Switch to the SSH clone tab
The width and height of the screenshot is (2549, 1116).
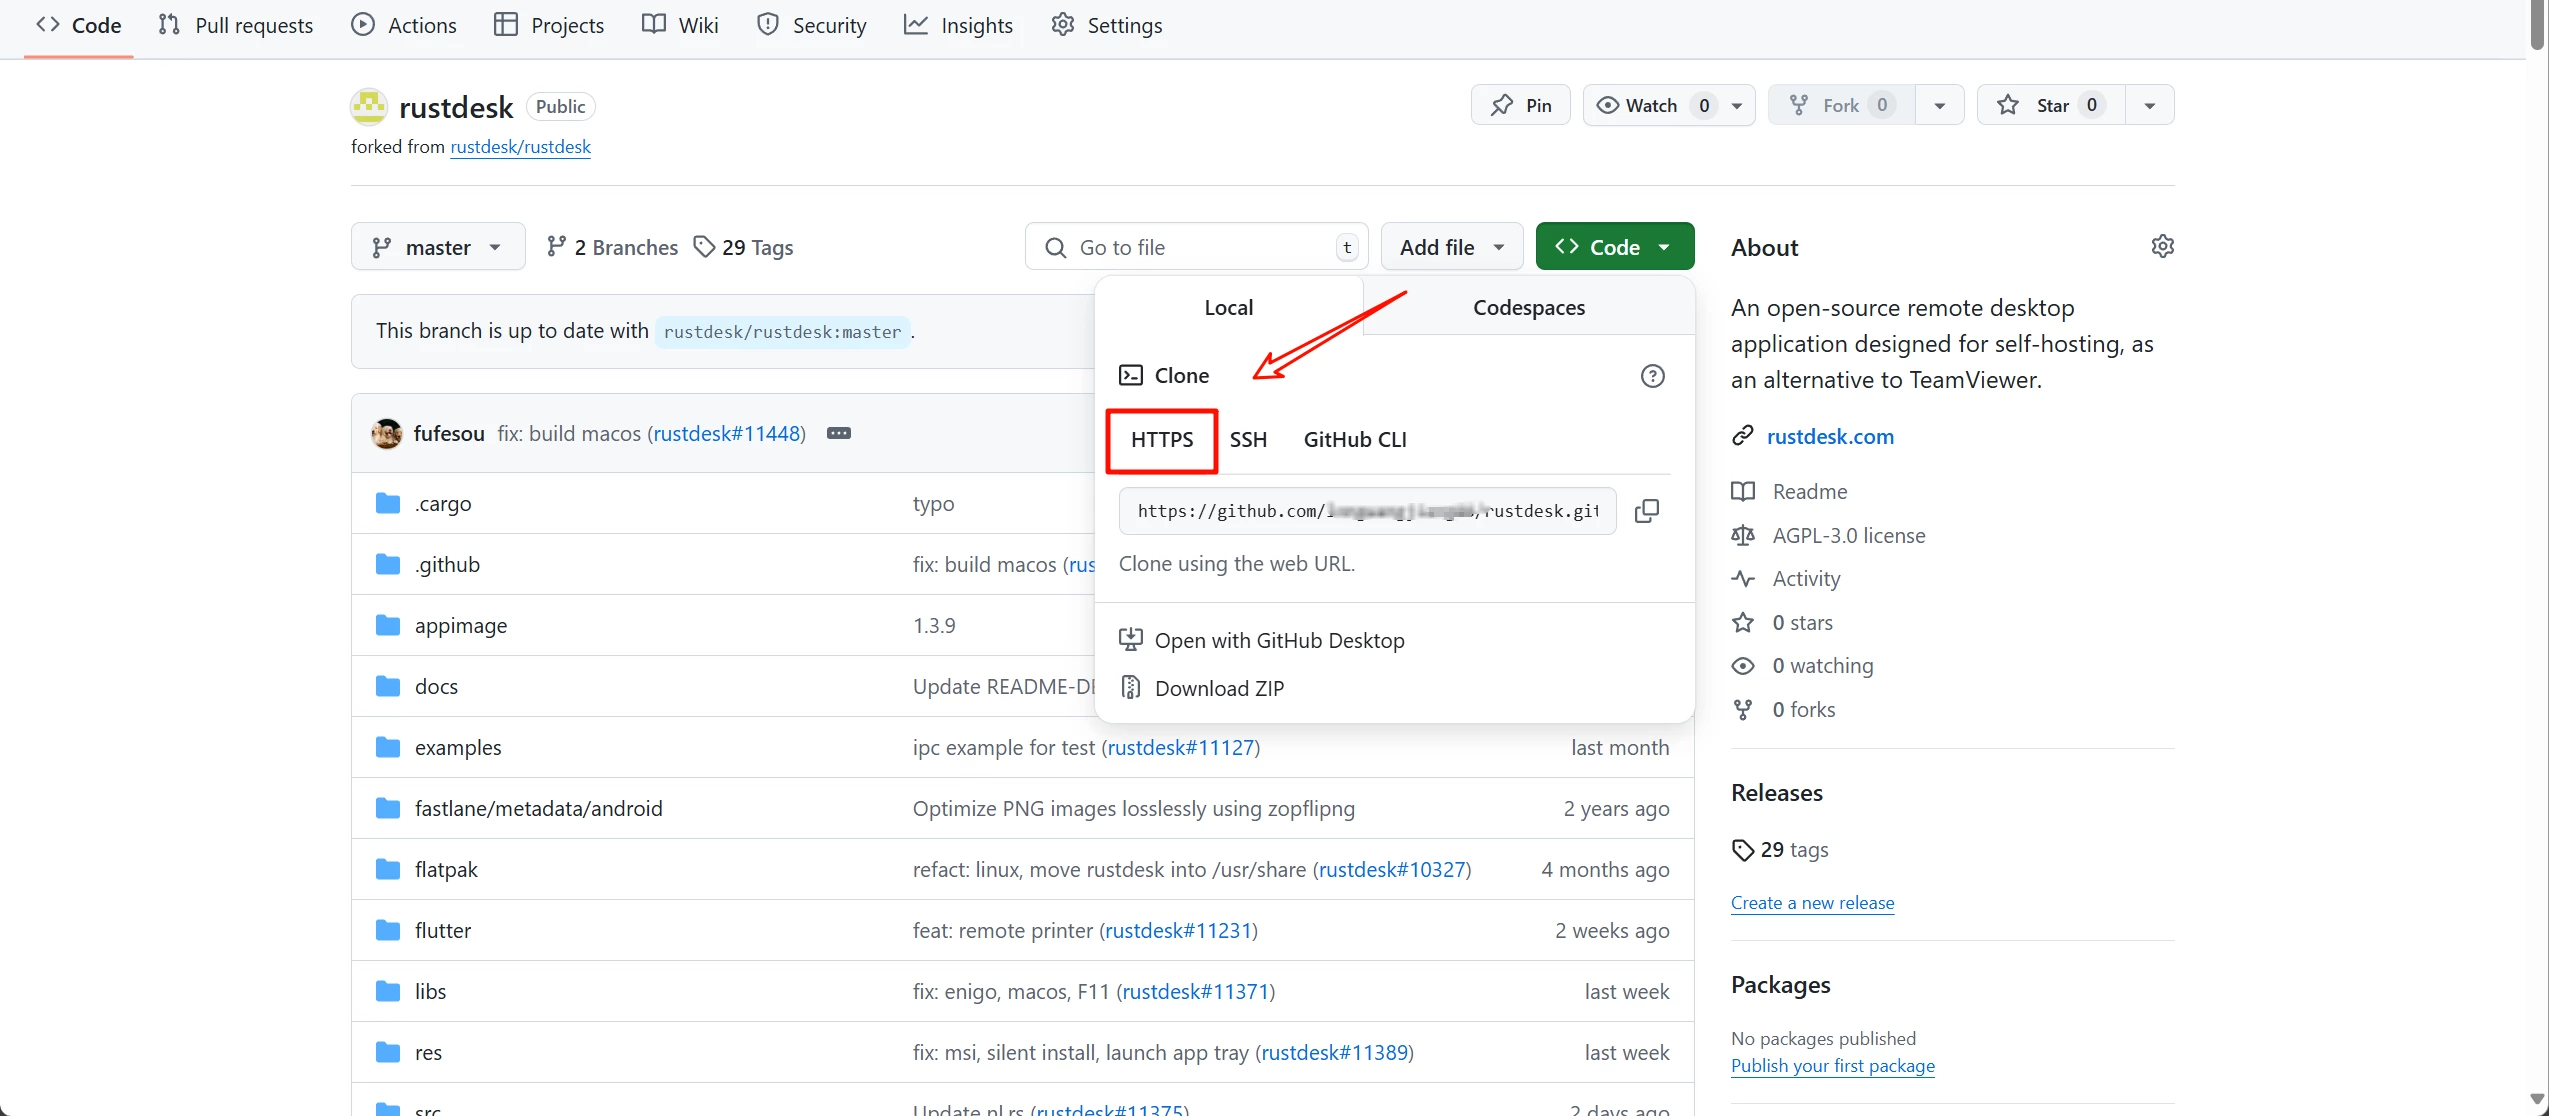[x=1248, y=440]
